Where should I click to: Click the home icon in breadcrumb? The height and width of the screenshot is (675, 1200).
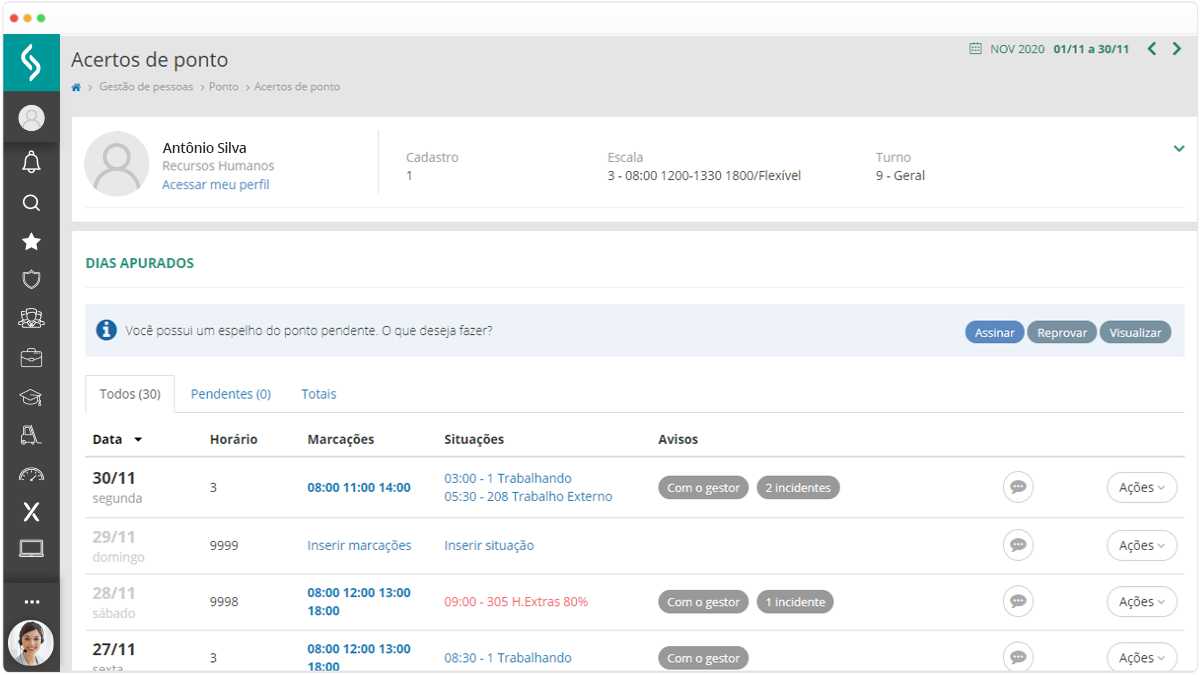tap(76, 87)
